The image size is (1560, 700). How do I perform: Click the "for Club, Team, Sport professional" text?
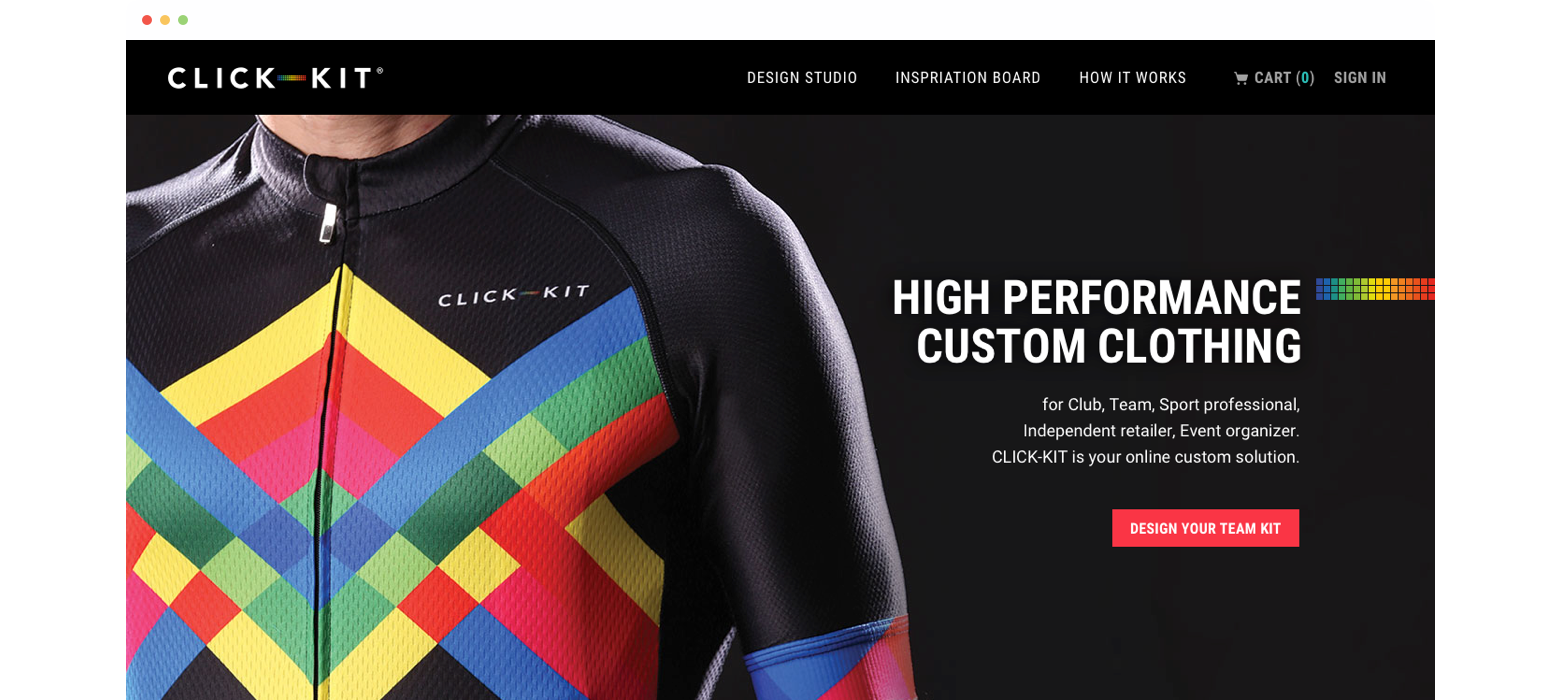point(1171,406)
